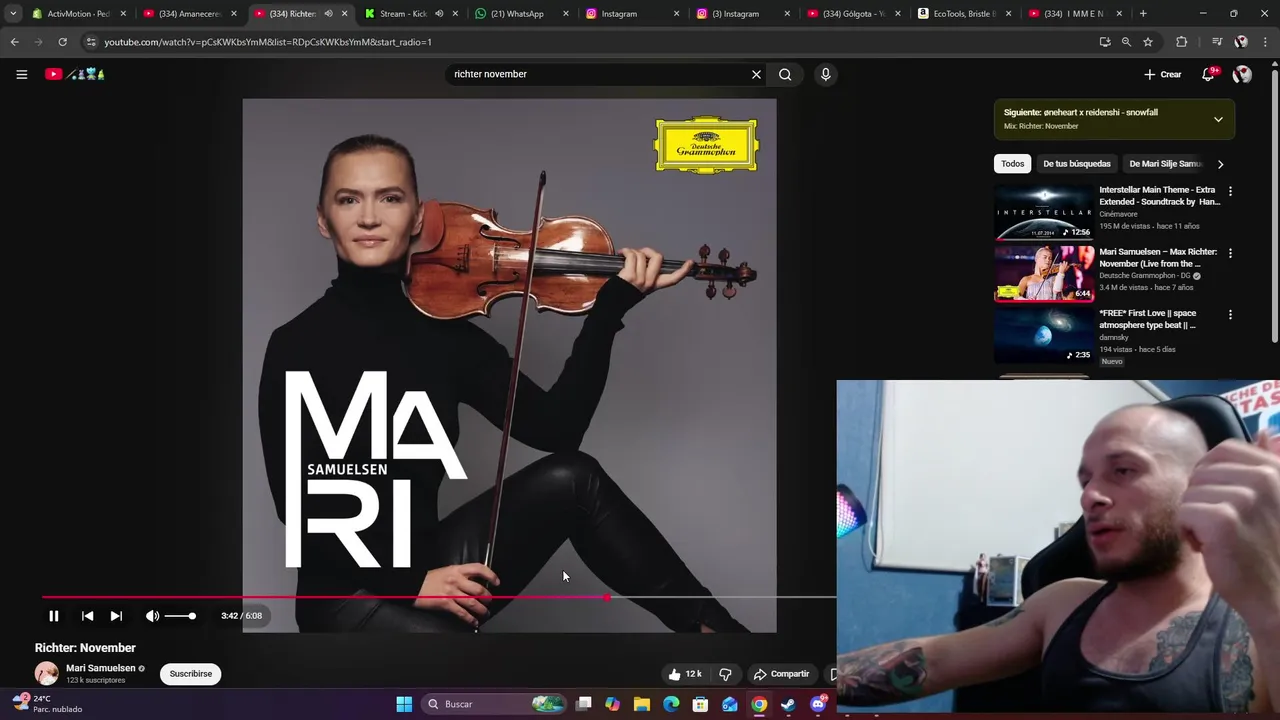Screen dimensions: 1280x720
Task: Open the 'Interstellar Main Theme - Extra Extended' title link
Action: click(x=1159, y=195)
